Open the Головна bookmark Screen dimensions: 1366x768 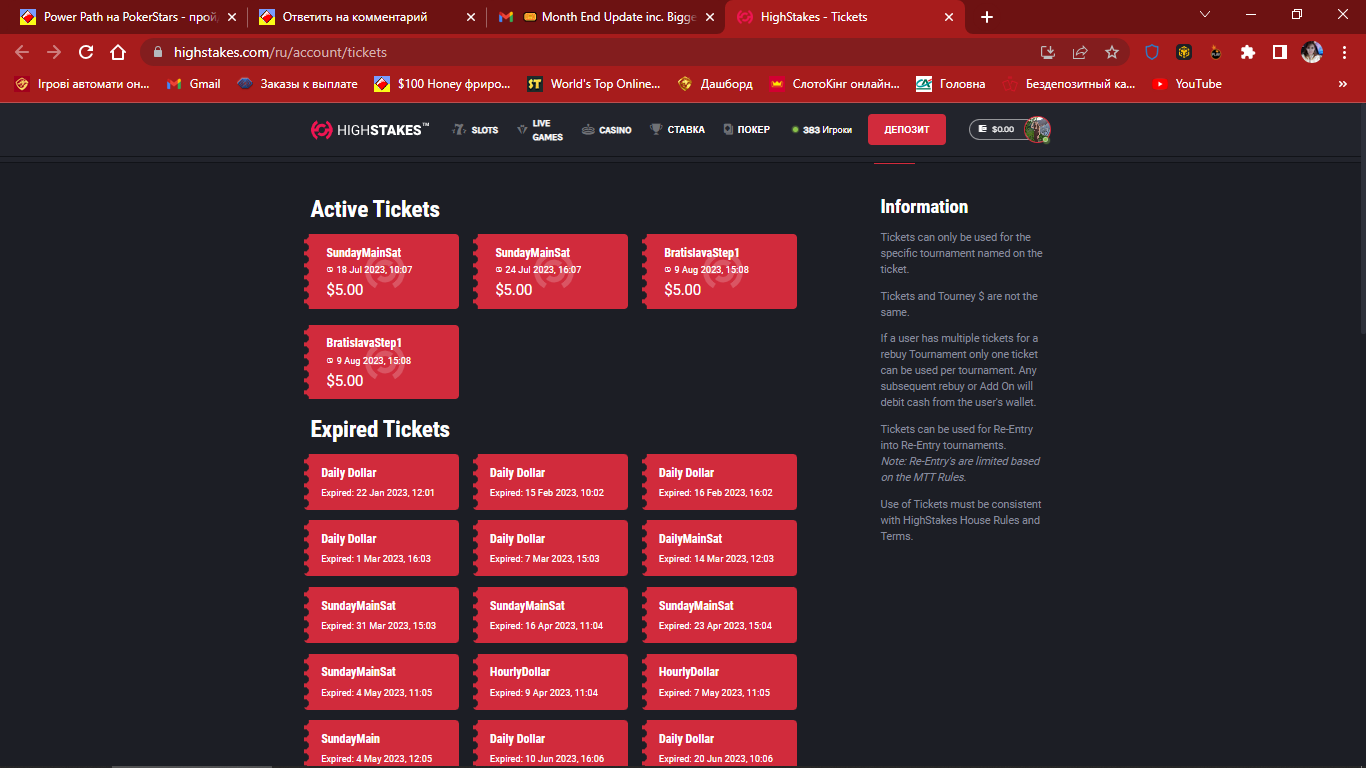951,84
